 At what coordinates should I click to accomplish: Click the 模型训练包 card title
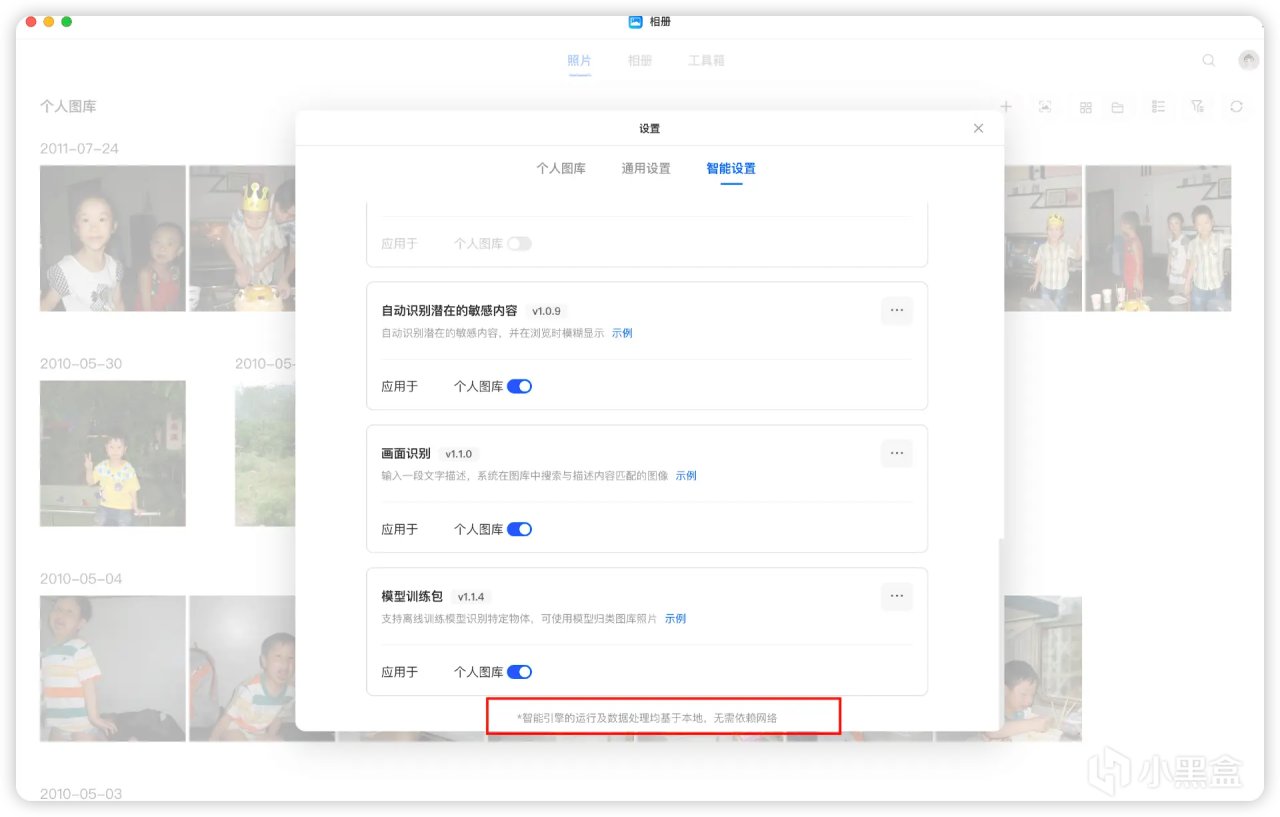pyautogui.click(x=412, y=597)
